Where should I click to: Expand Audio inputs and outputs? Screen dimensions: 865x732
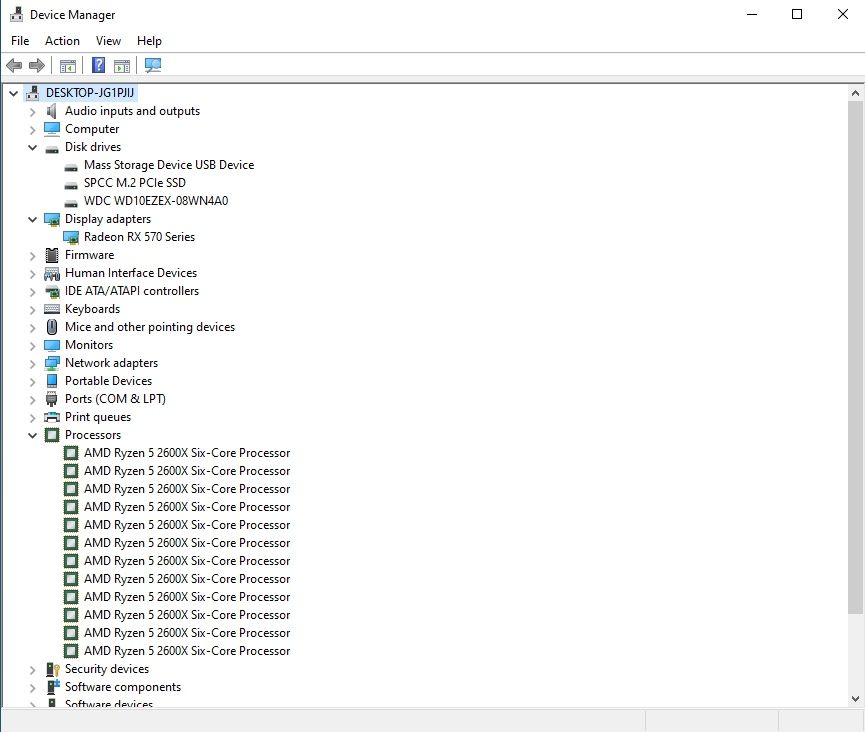[x=33, y=112]
